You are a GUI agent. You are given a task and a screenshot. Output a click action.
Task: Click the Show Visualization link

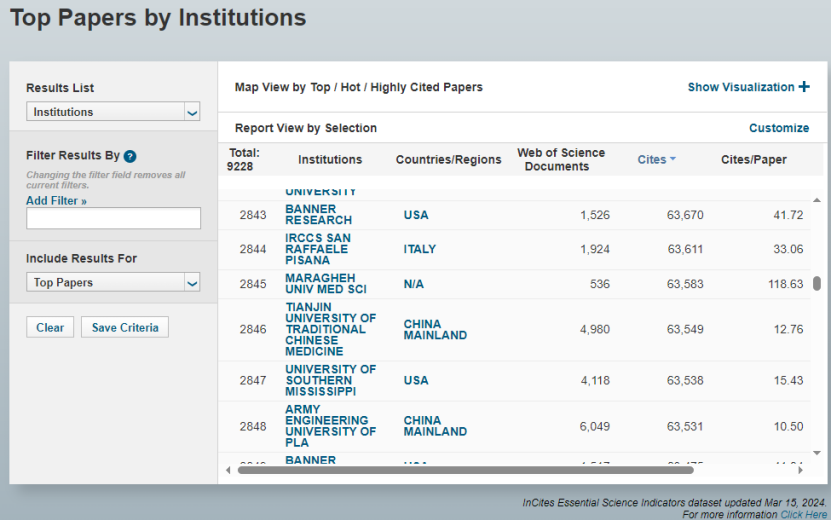pyautogui.click(x=741, y=87)
